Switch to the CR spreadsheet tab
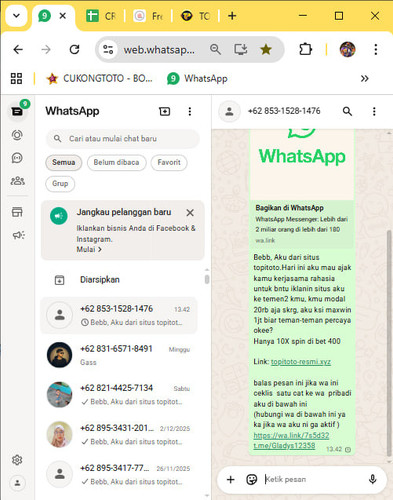This screenshot has width=393, height=500. click(101, 16)
